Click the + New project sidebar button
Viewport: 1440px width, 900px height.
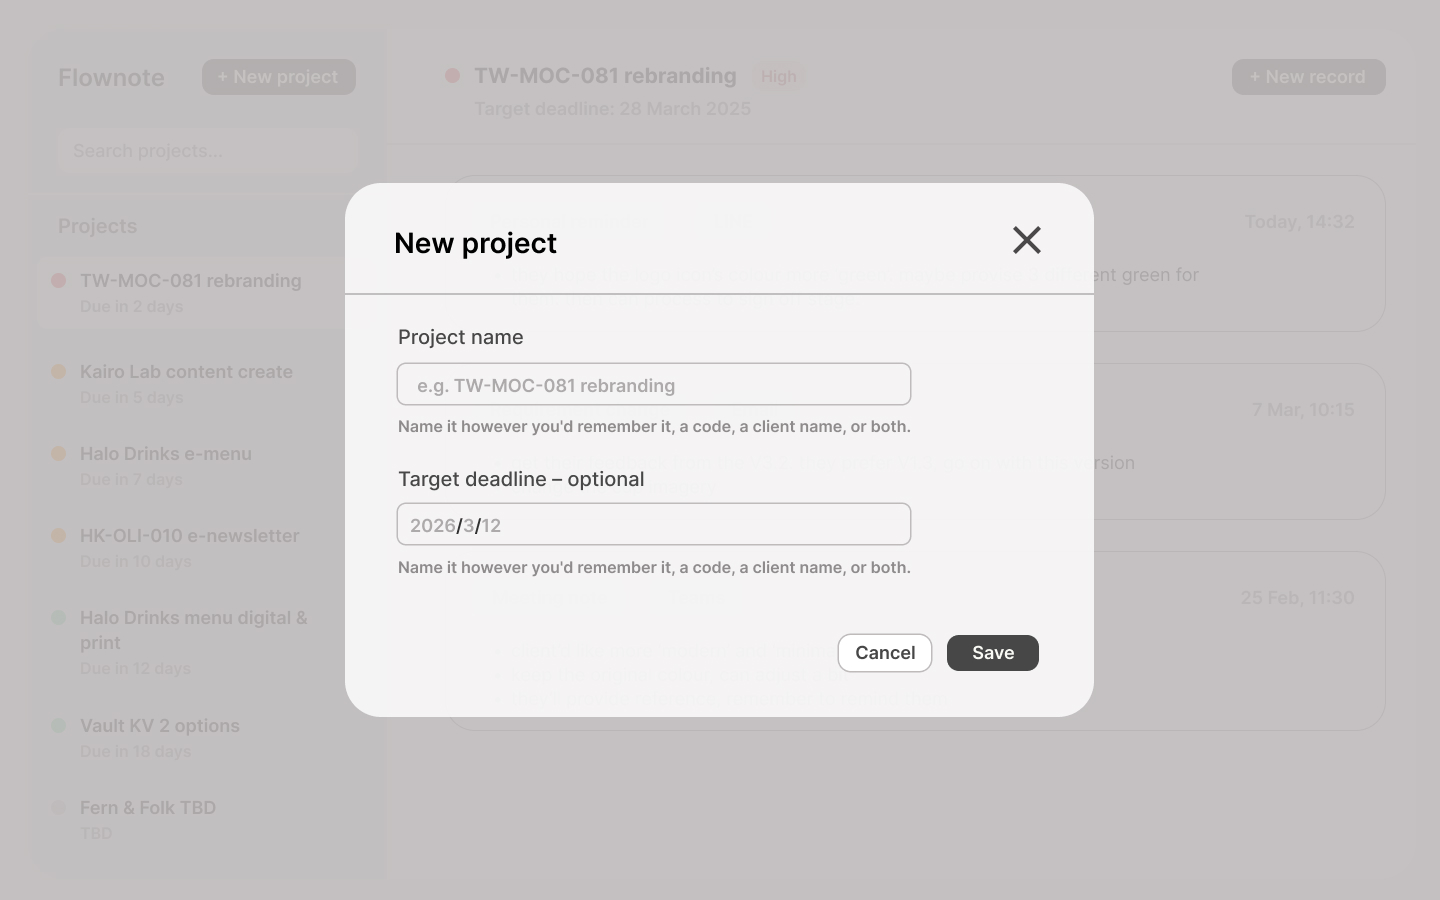pyautogui.click(x=278, y=77)
